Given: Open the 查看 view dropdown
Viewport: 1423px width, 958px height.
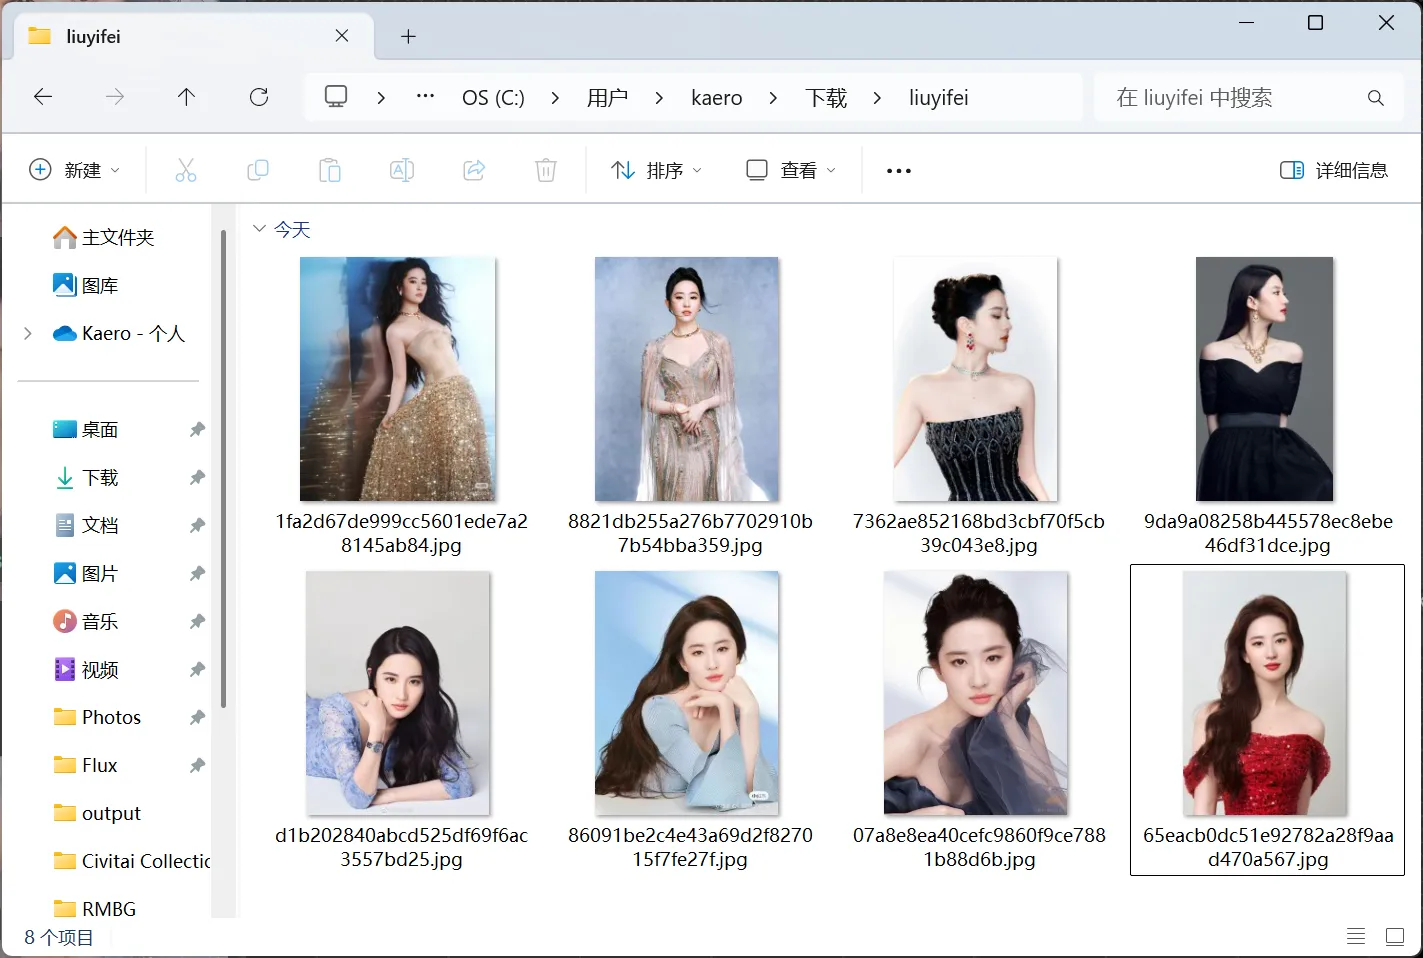Looking at the screenshot, I should 791,170.
